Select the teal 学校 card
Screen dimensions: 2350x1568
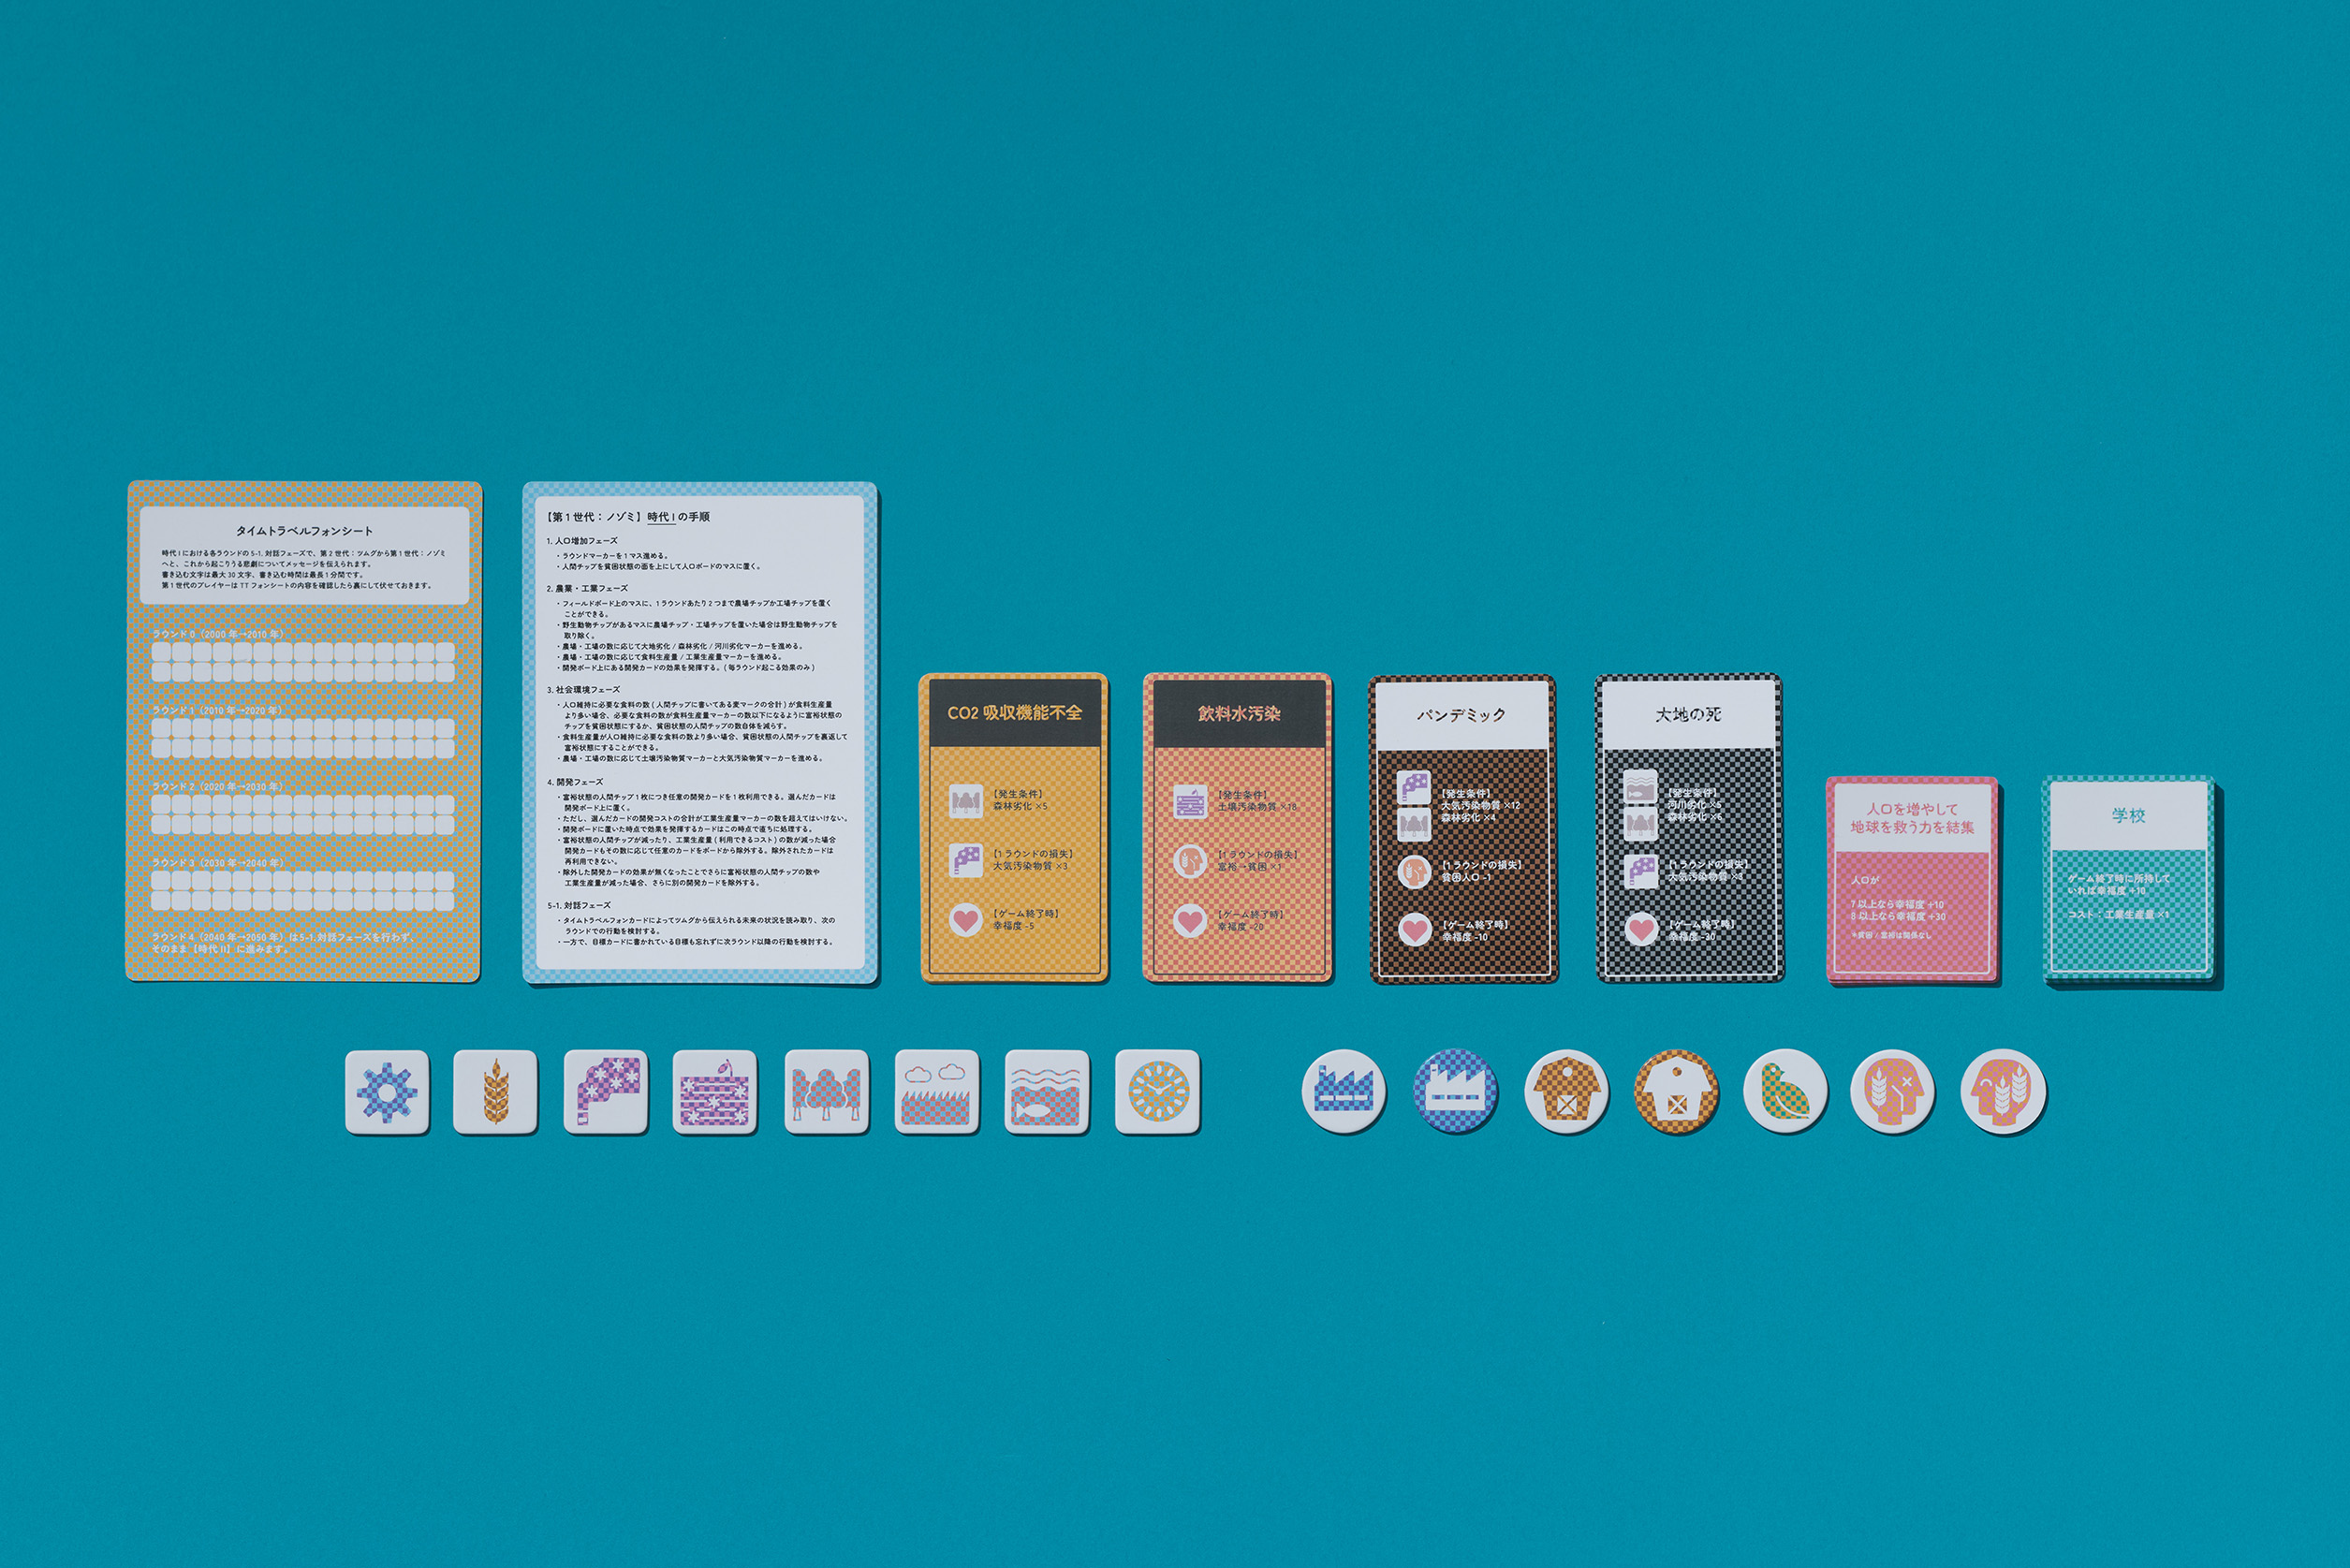2128,879
